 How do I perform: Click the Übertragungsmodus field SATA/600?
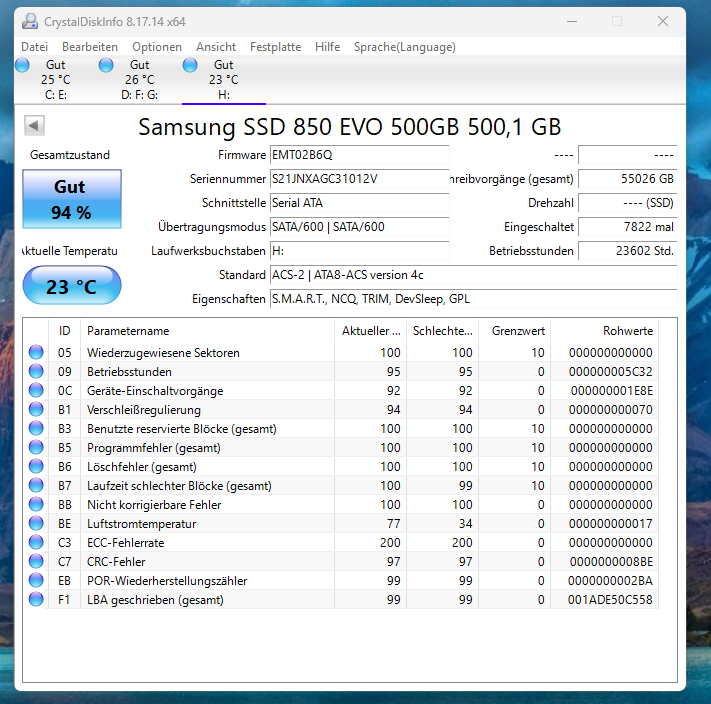tap(360, 227)
